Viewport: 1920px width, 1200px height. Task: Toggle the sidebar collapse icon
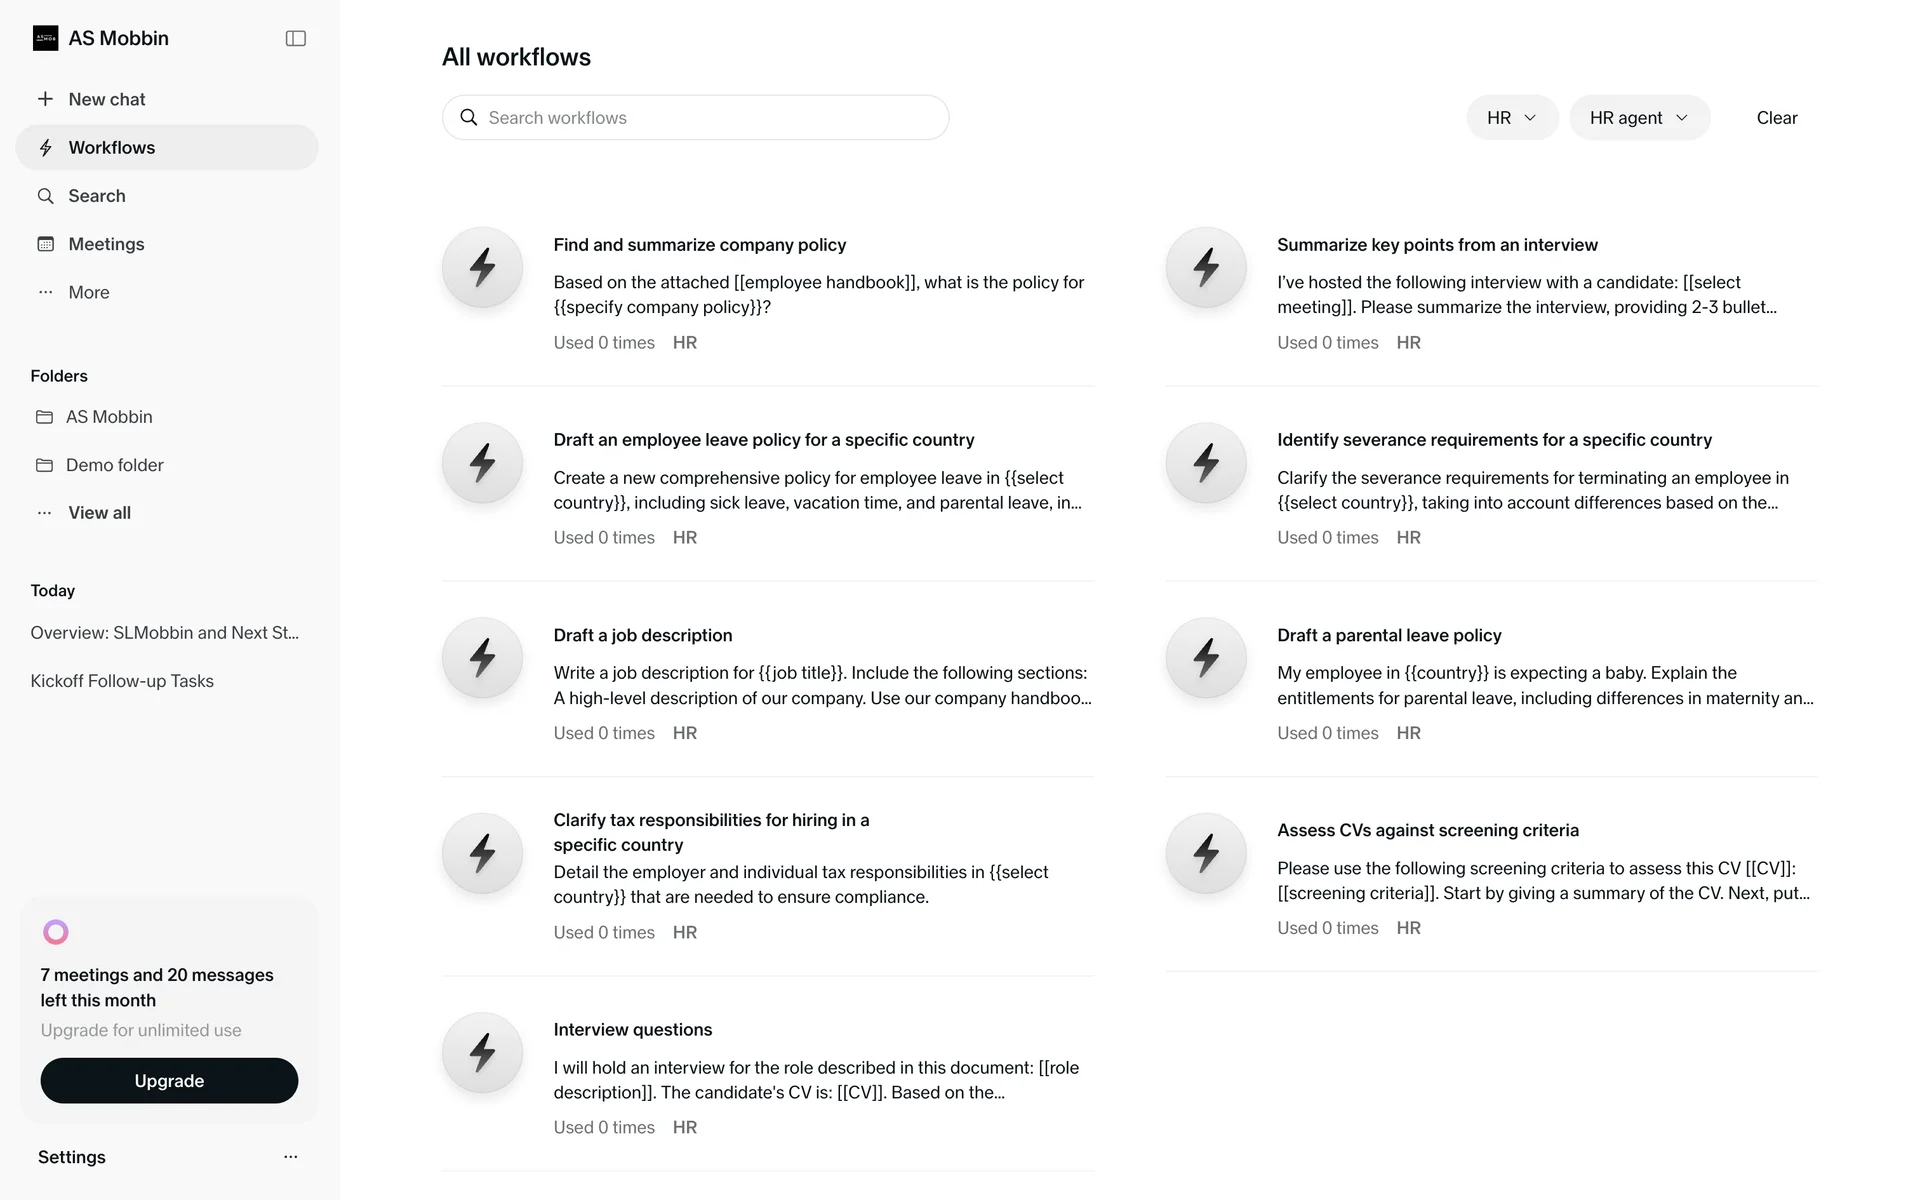tap(295, 38)
